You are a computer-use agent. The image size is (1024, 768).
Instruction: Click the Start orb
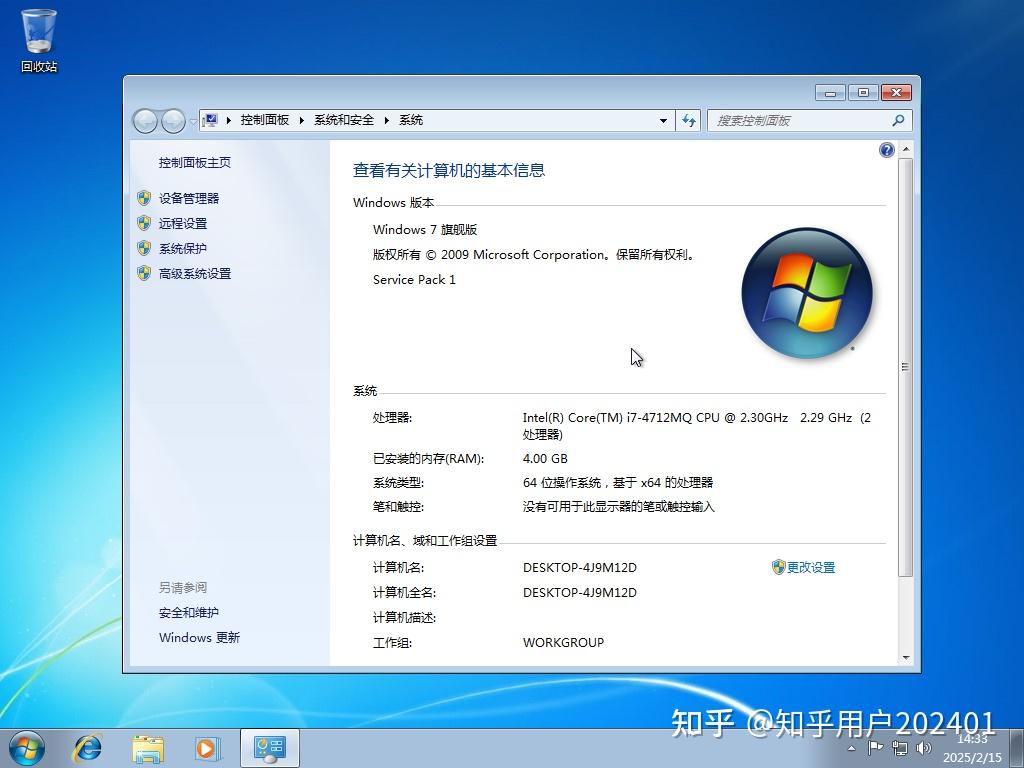tap(26, 748)
